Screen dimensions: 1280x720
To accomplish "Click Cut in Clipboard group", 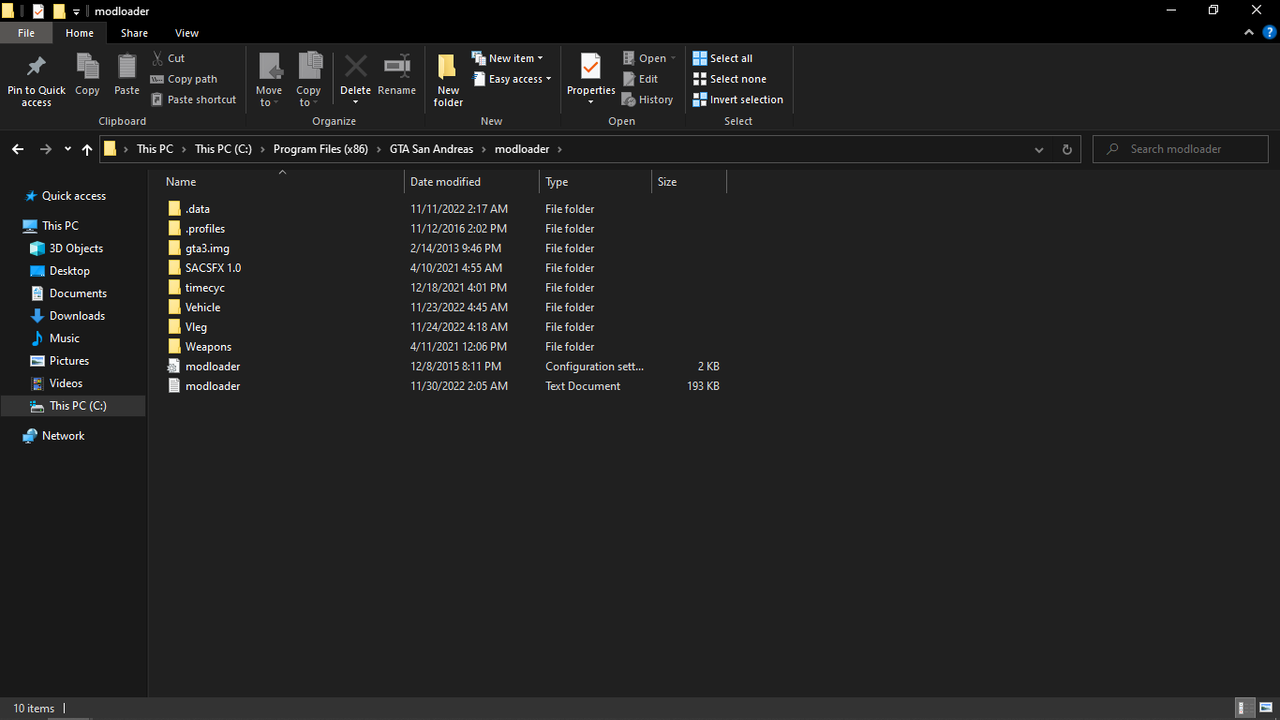I will point(168,58).
